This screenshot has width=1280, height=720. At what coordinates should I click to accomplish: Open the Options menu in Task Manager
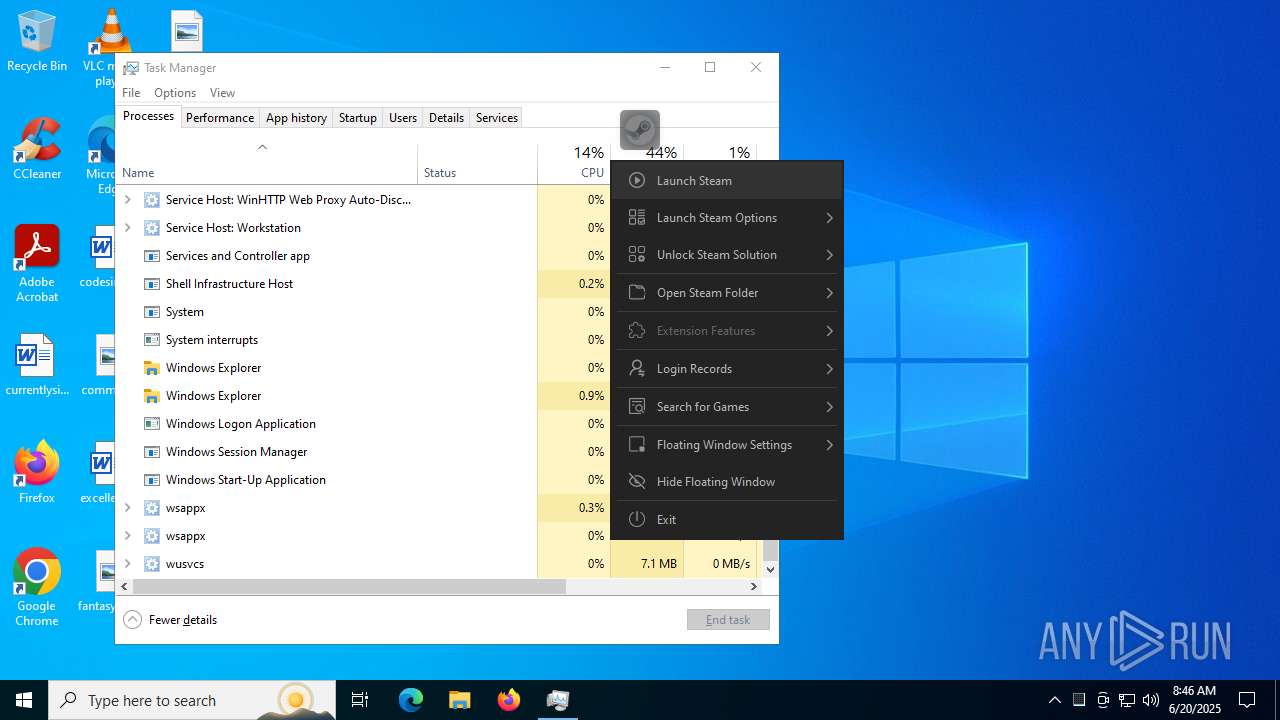coord(175,93)
